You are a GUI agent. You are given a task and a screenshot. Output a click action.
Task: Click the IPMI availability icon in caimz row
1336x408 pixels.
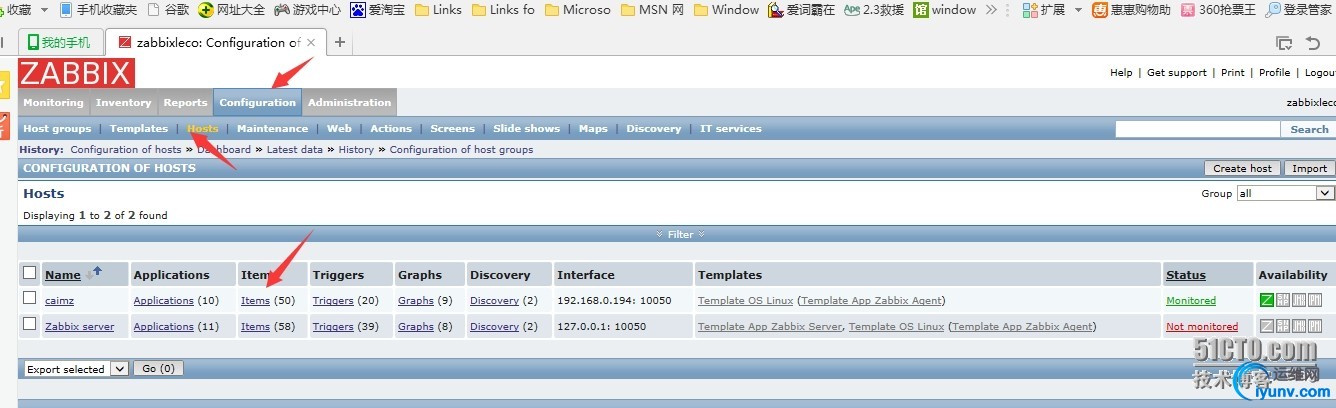(1315, 300)
